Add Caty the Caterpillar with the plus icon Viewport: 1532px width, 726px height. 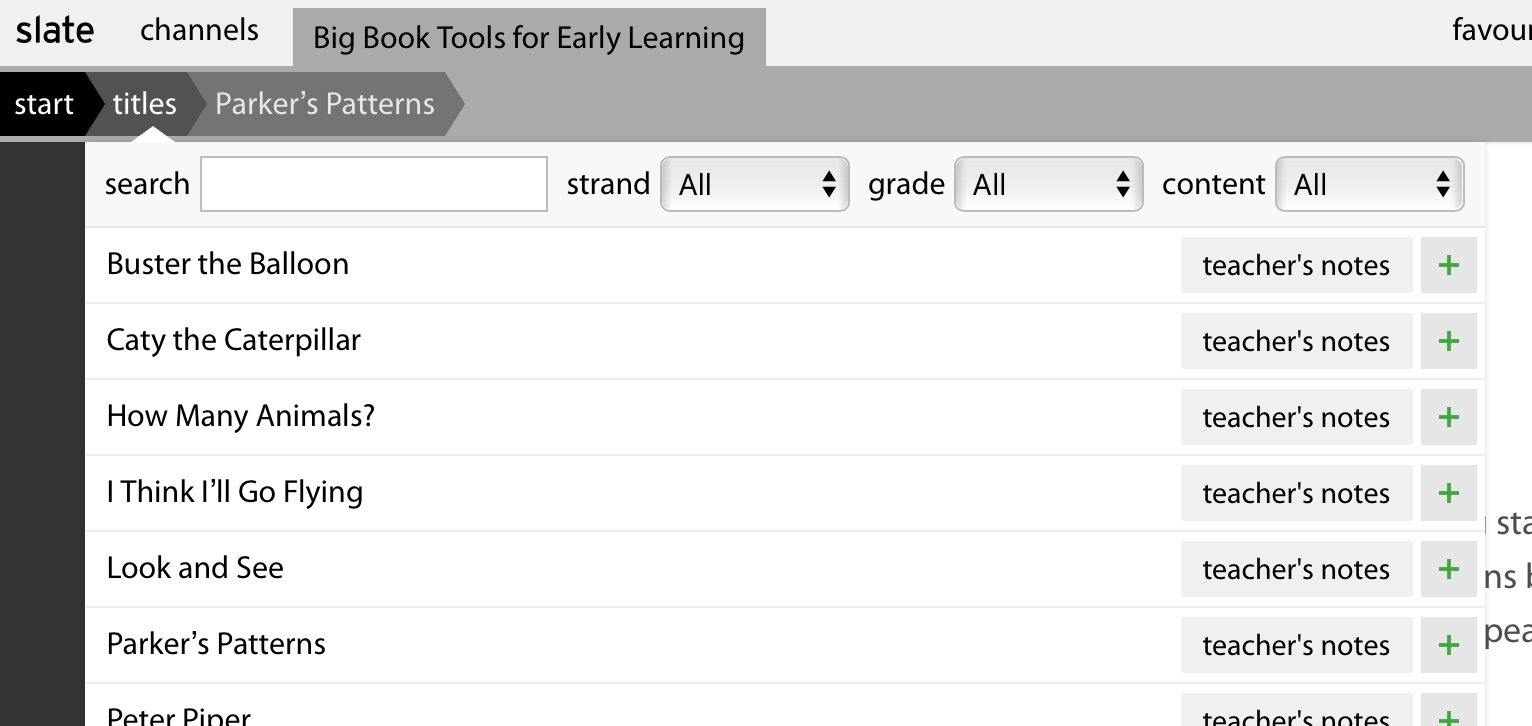tap(1448, 341)
